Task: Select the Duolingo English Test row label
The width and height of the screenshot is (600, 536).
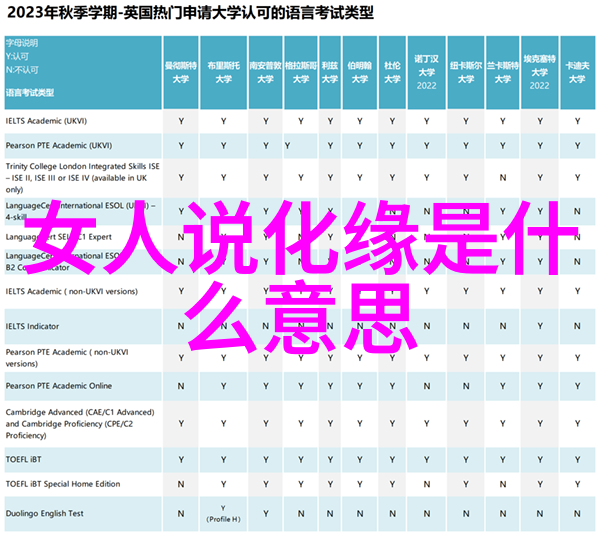Action: [44, 513]
